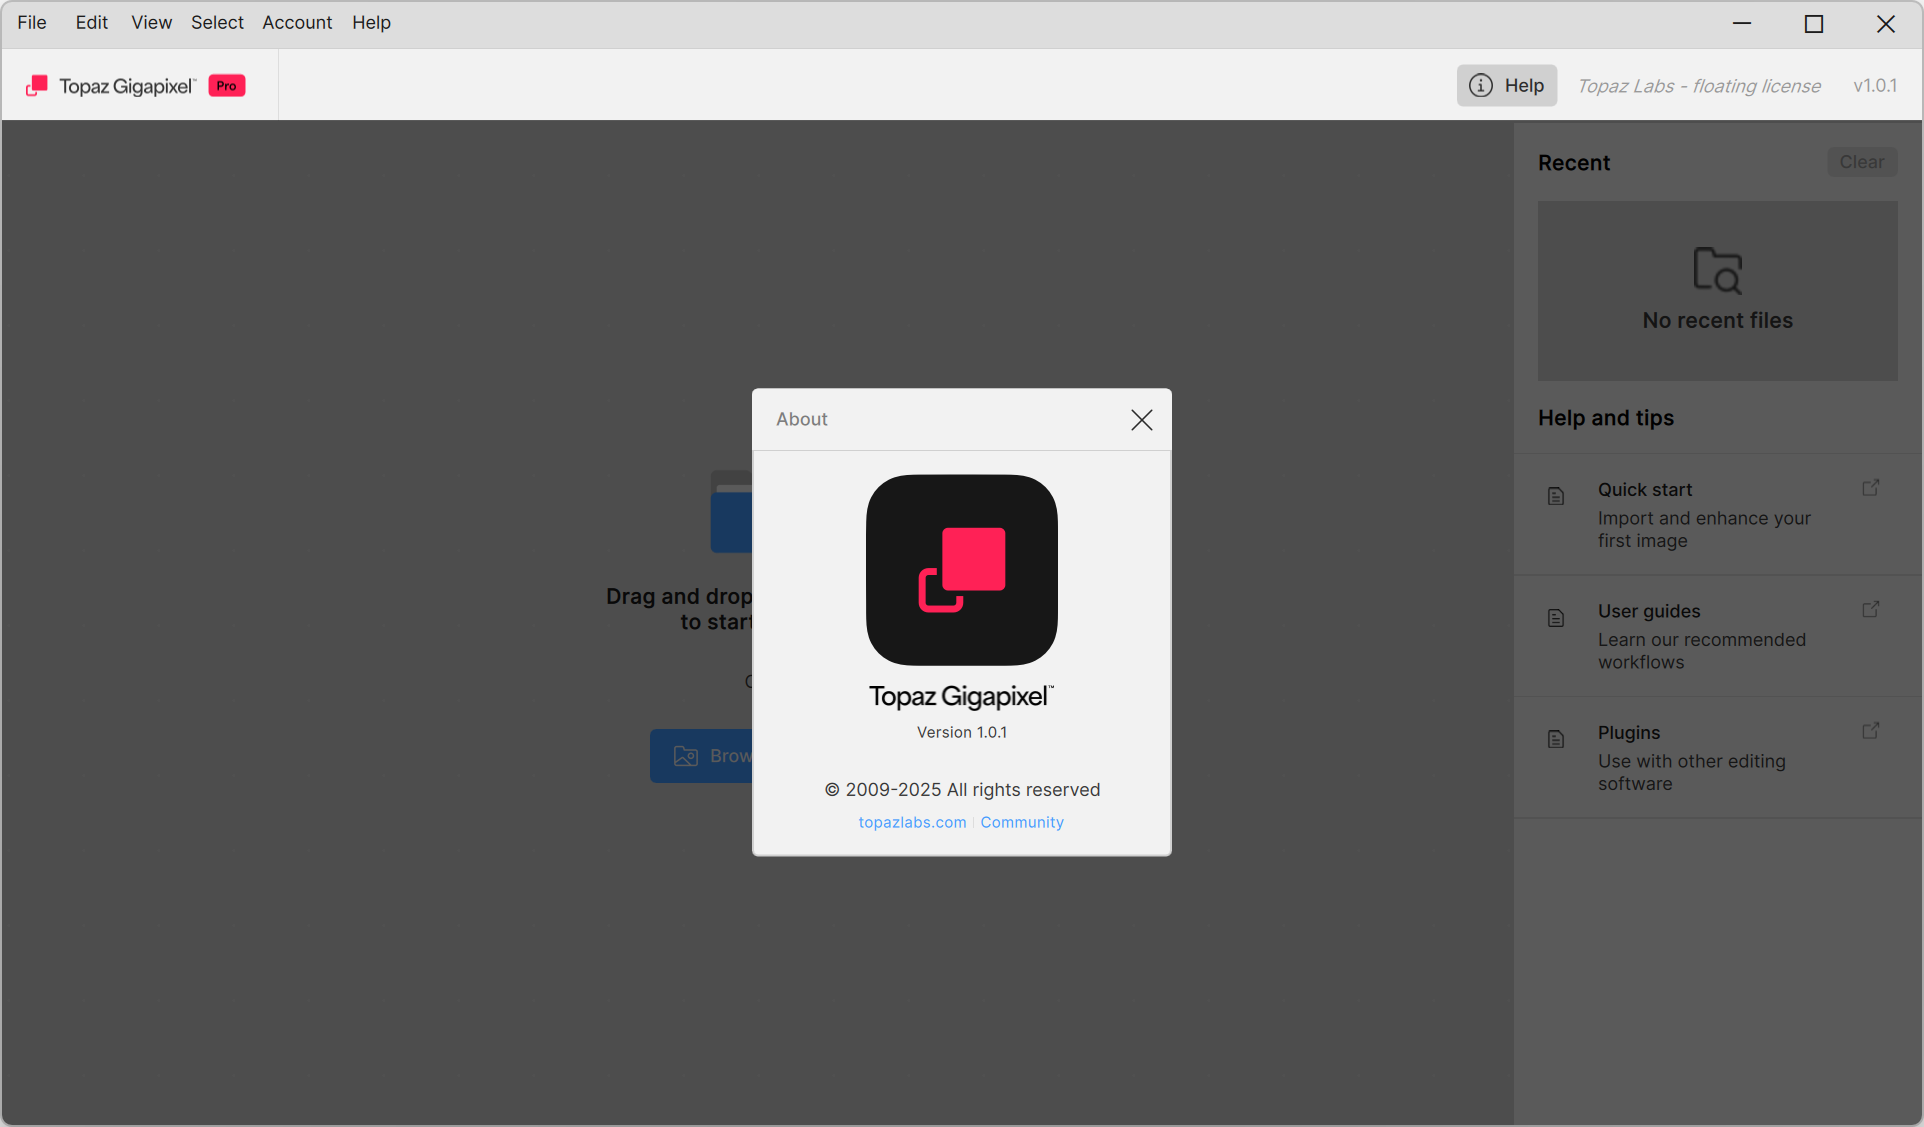Close the About dialog
1924x1127 pixels.
(1141, 420)
